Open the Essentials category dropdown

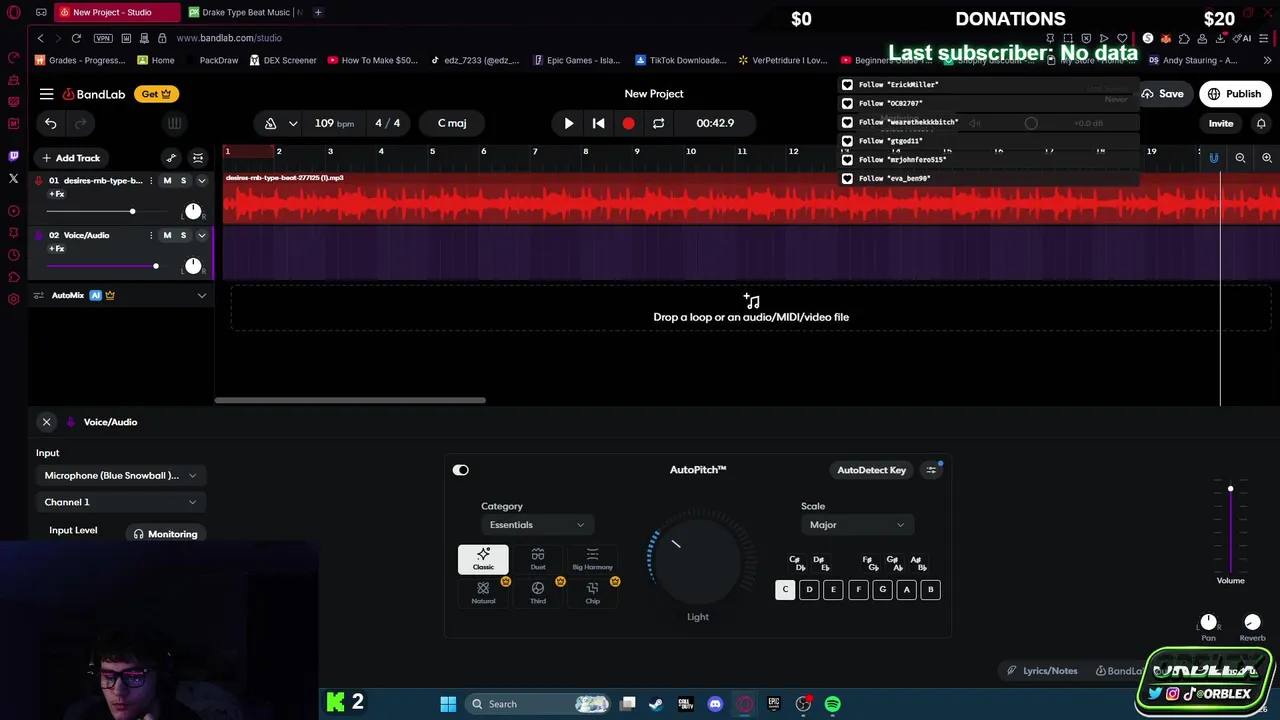point(537,525)
